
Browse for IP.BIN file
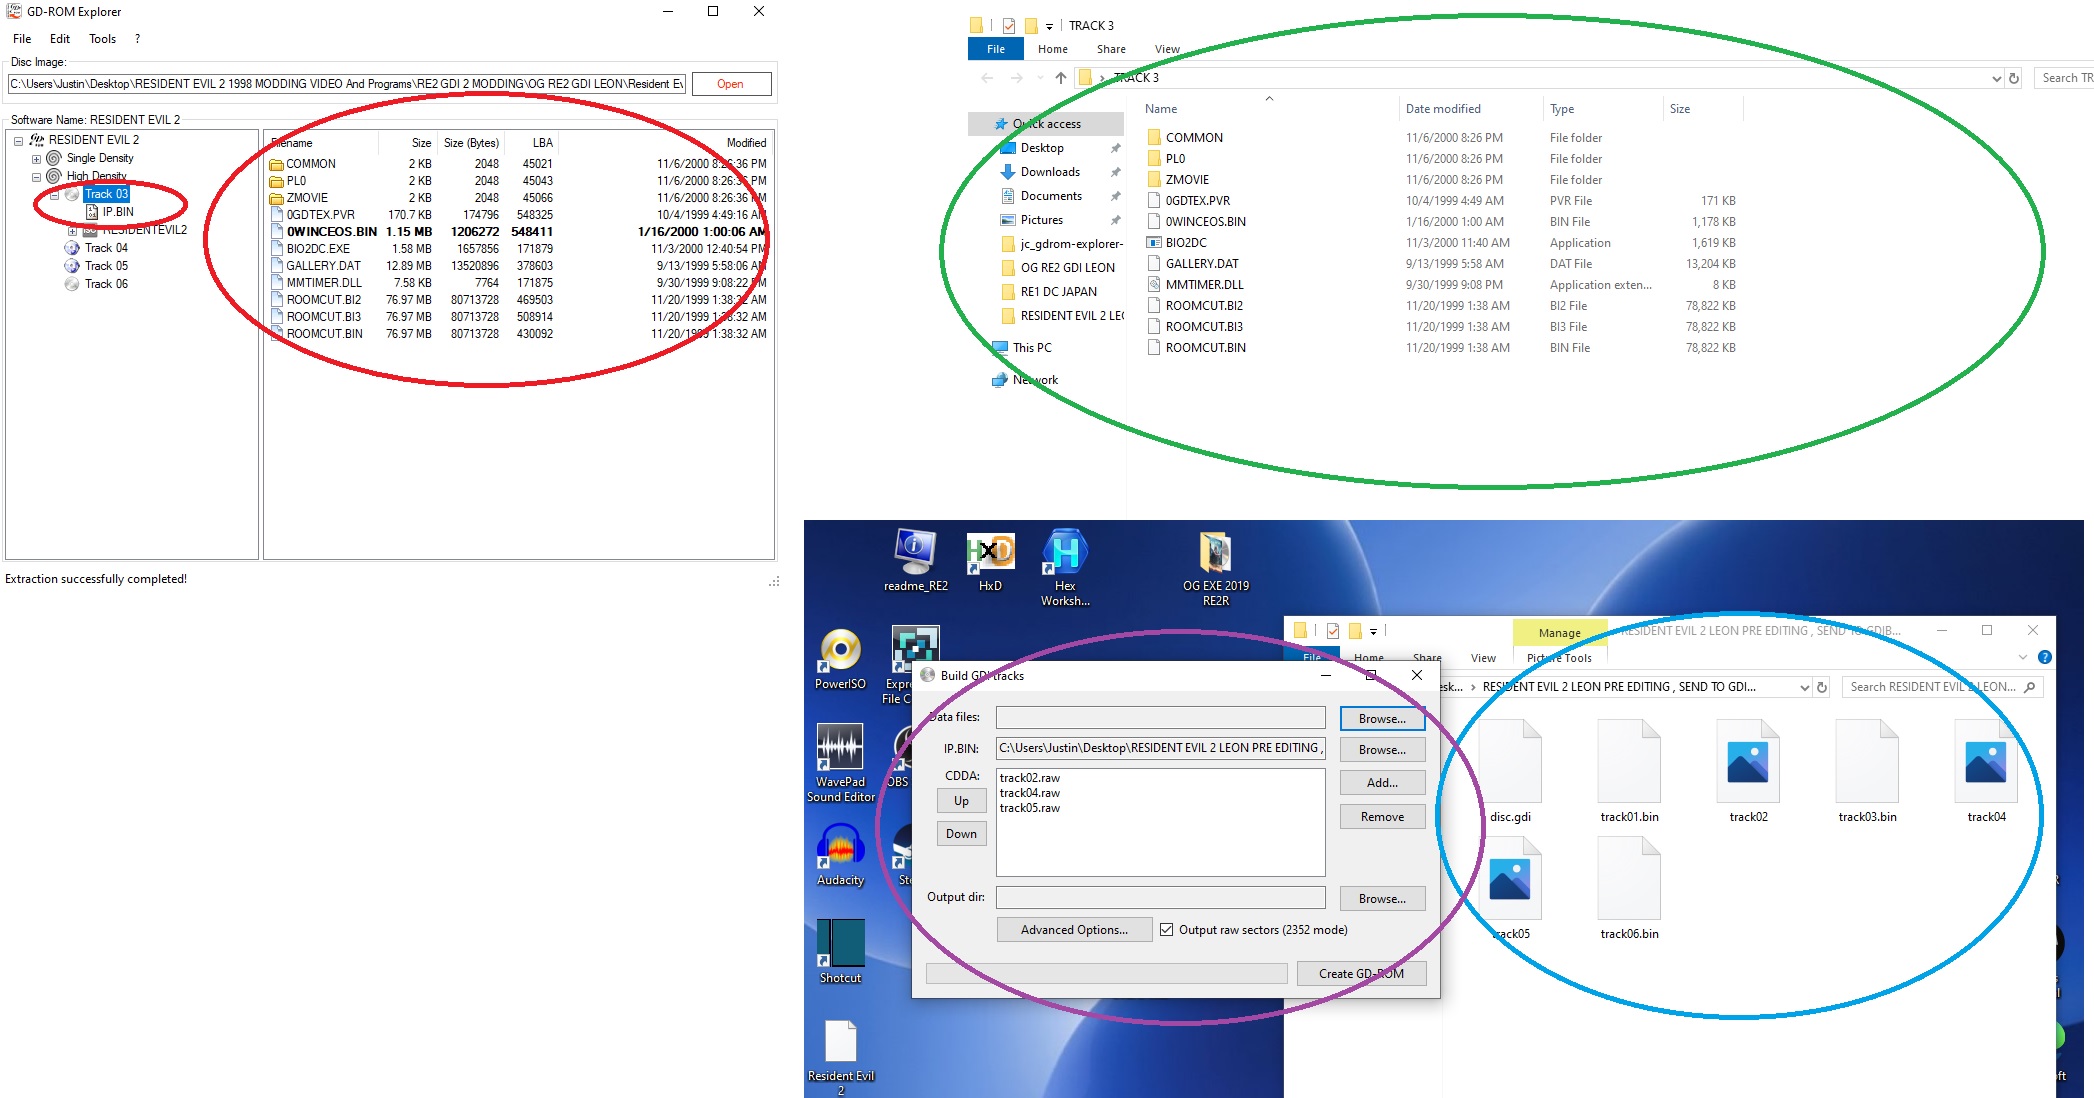coord(1382,750)
